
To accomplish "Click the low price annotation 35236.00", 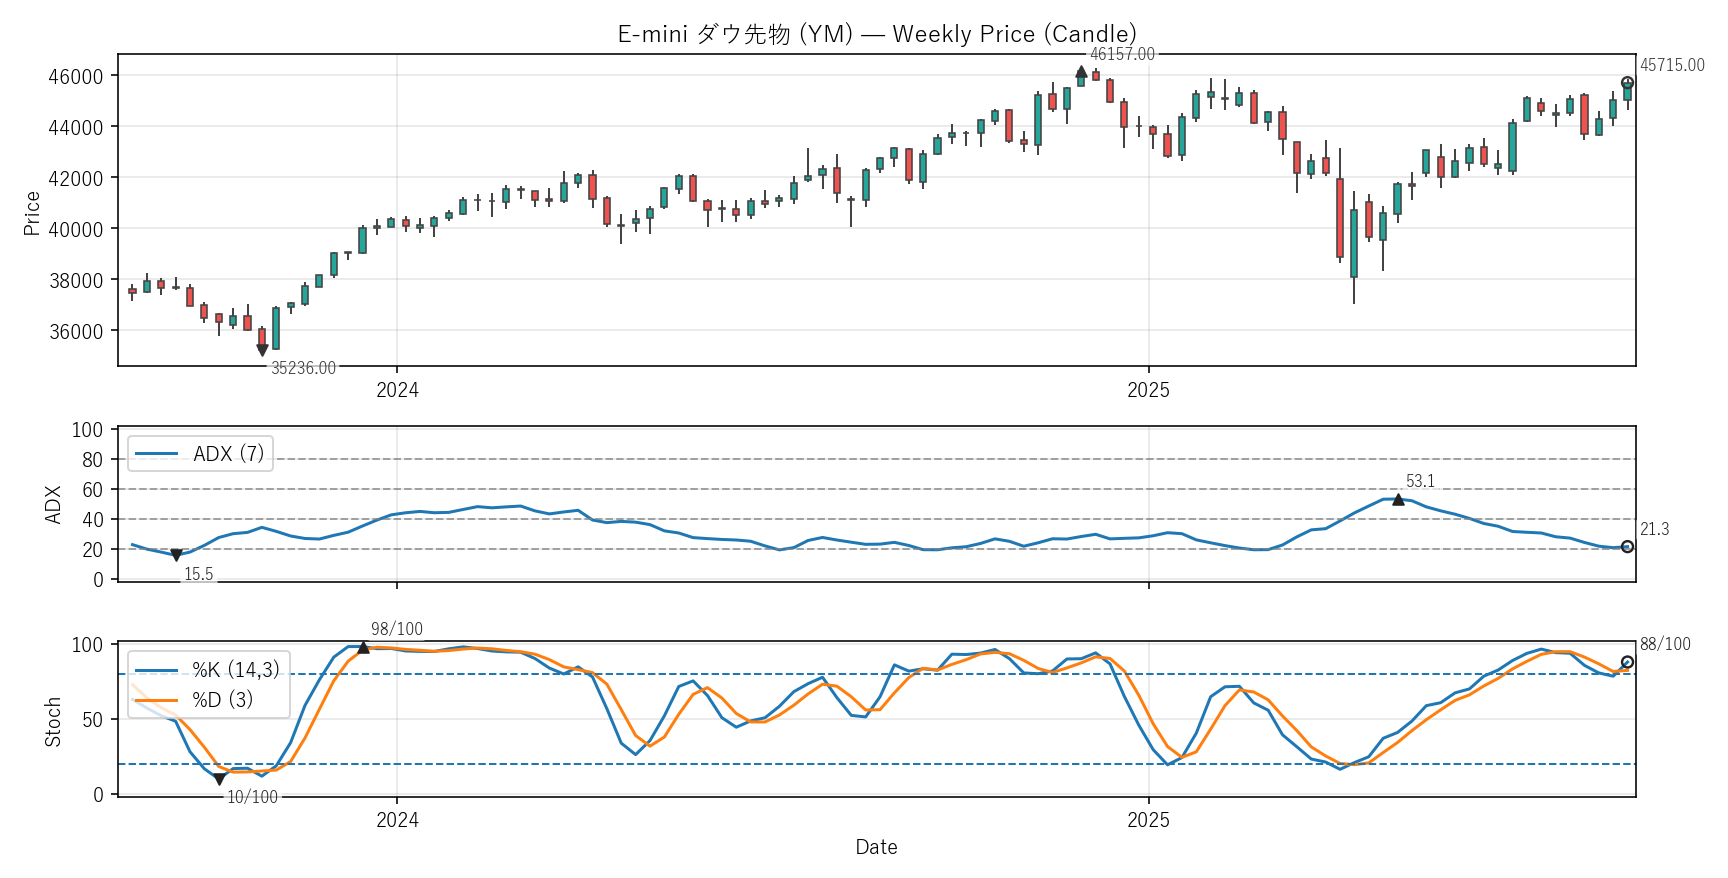I will pyautogui.click(x=304, y=368).
